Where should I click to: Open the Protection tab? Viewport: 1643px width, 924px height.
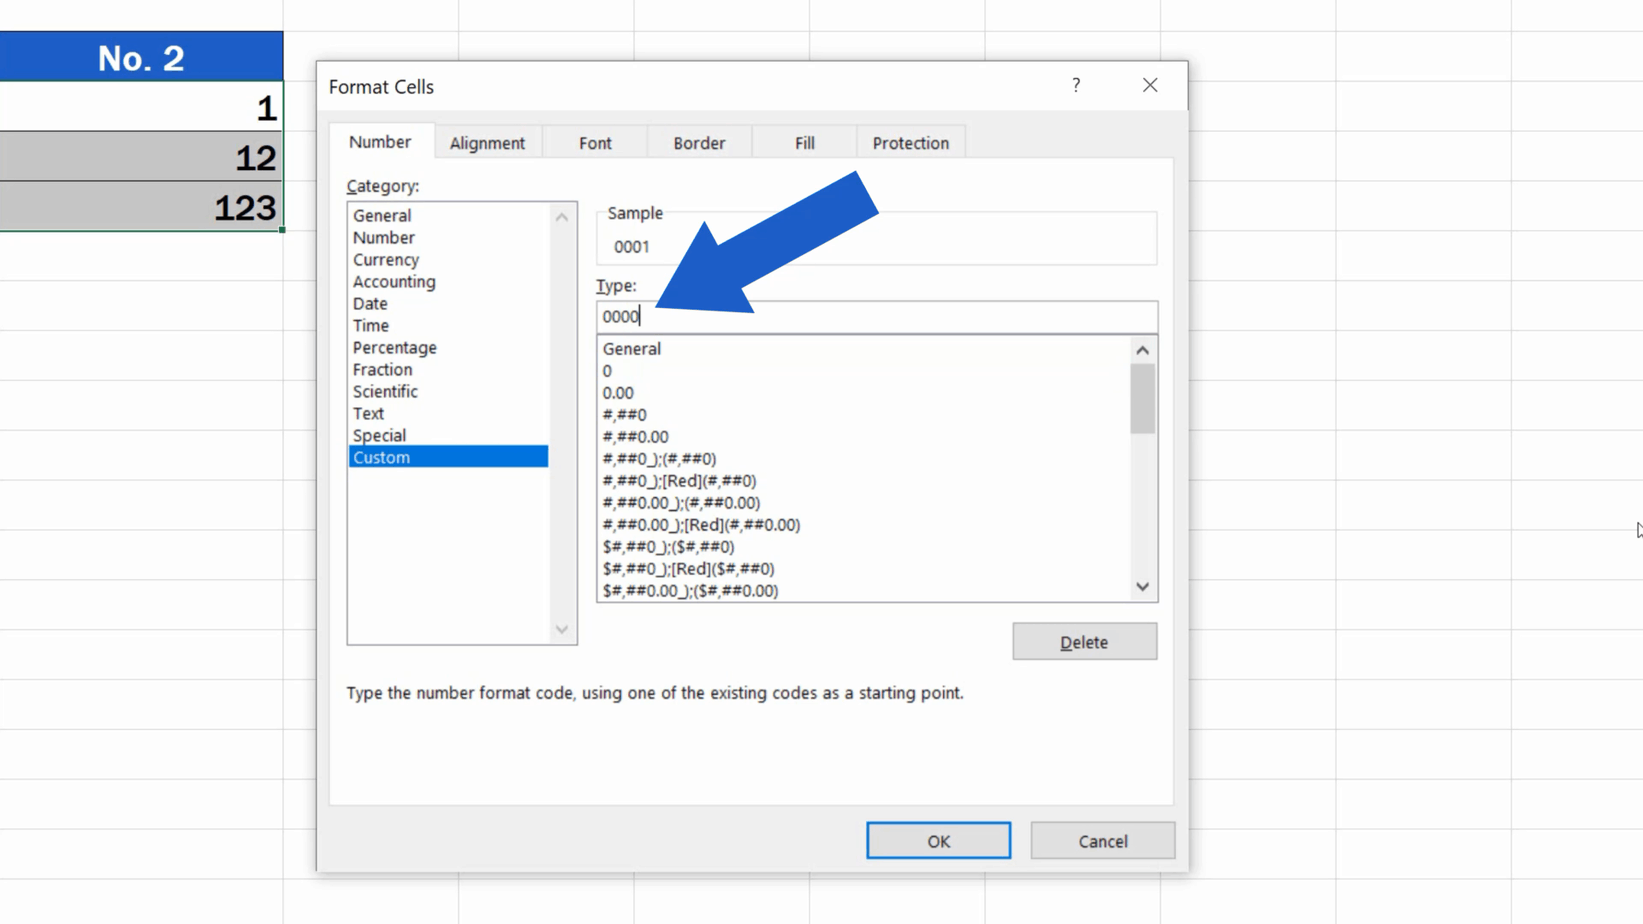(x=910, y=143)
